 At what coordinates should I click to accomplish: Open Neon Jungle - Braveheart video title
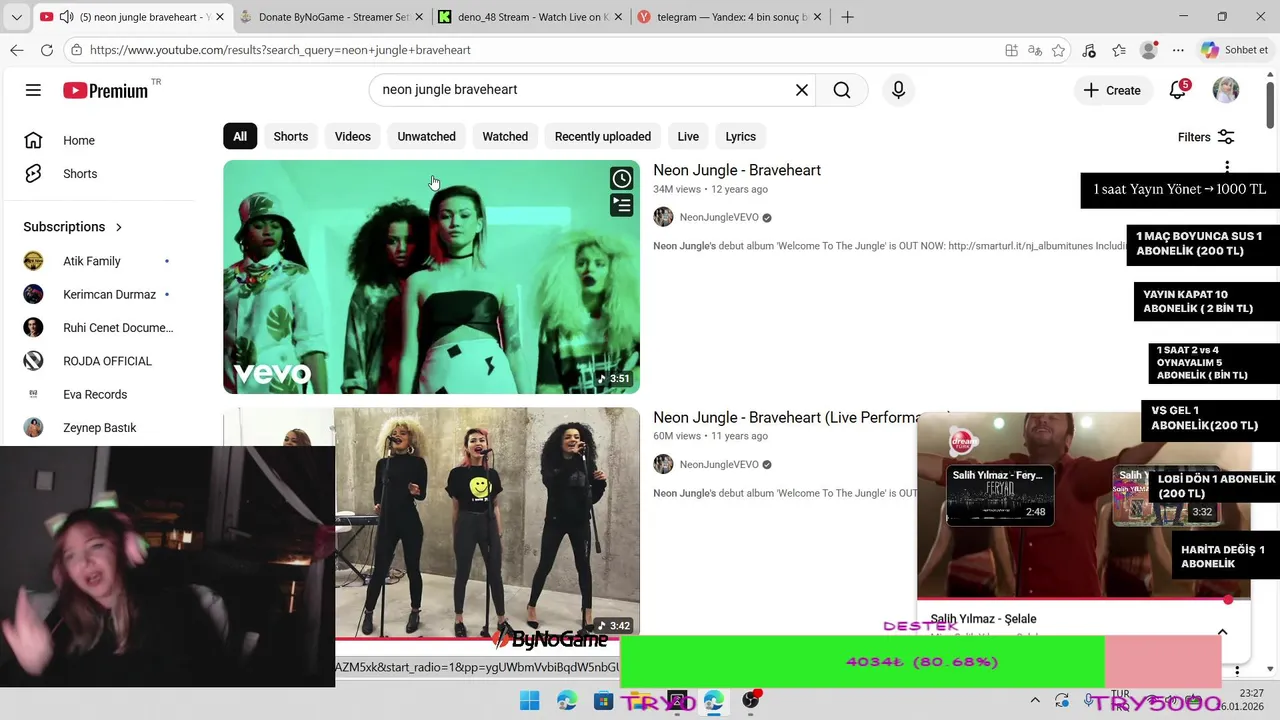737,170
